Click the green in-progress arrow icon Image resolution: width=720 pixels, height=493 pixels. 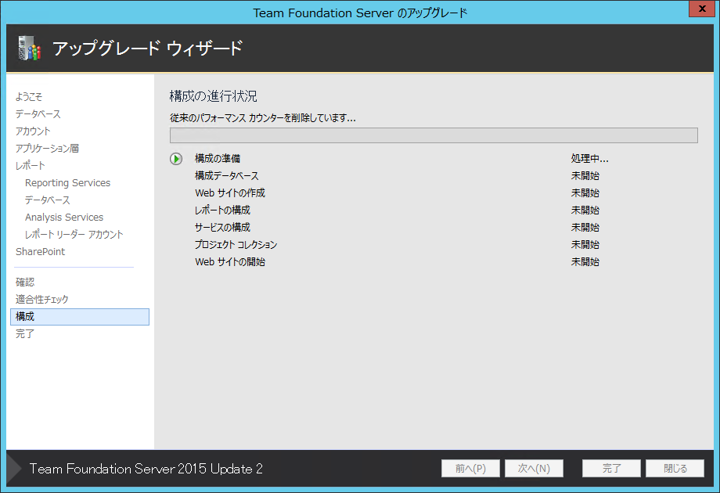click(176, 159)
